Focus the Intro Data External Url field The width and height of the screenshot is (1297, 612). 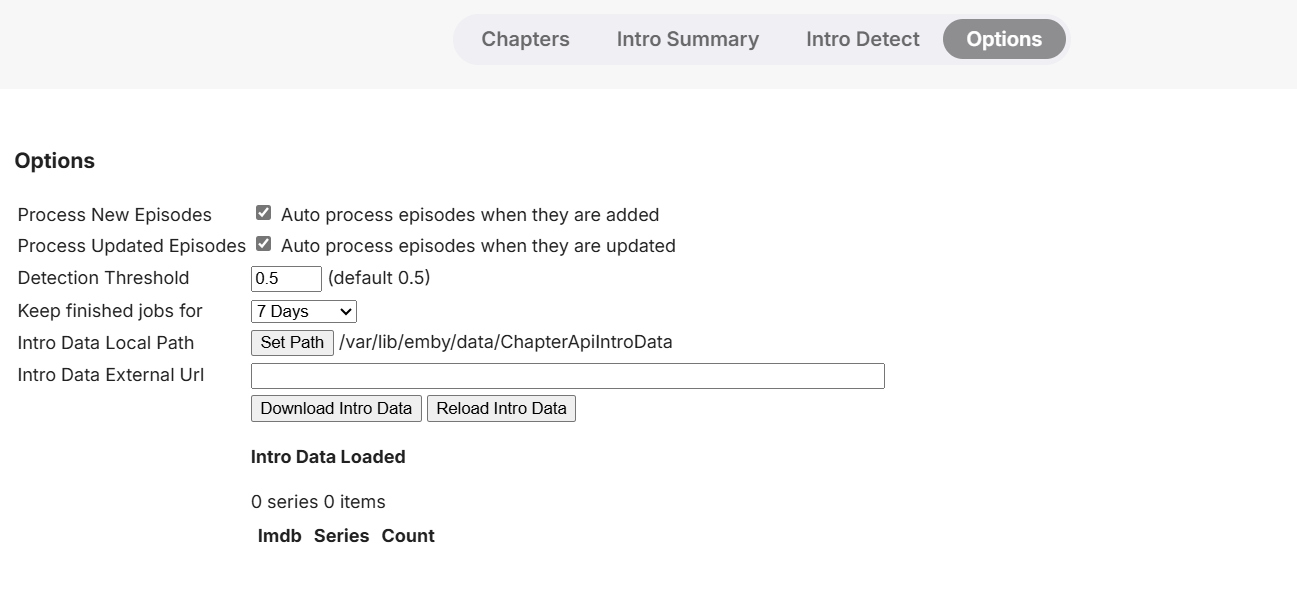pyautogui.click(x=567, y=376)
